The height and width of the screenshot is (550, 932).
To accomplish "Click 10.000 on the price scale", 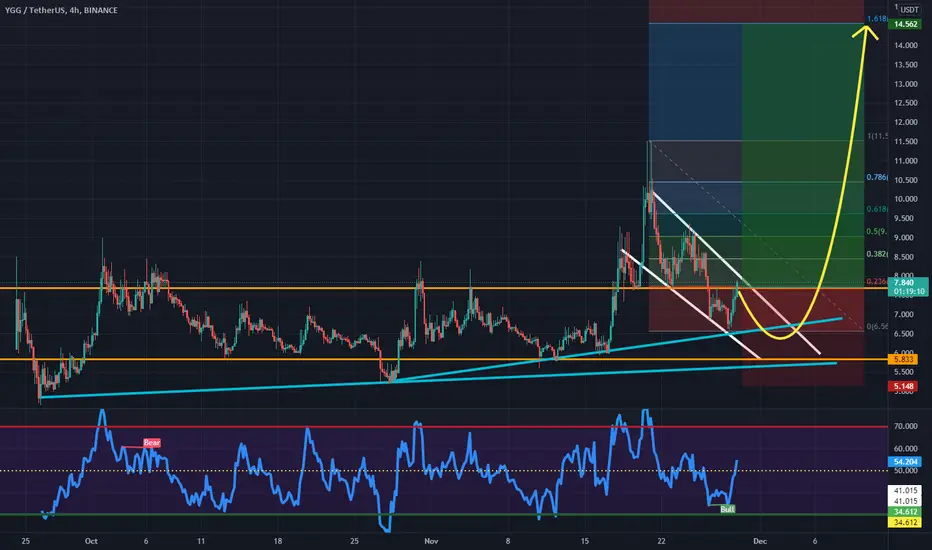I will 905,199.
